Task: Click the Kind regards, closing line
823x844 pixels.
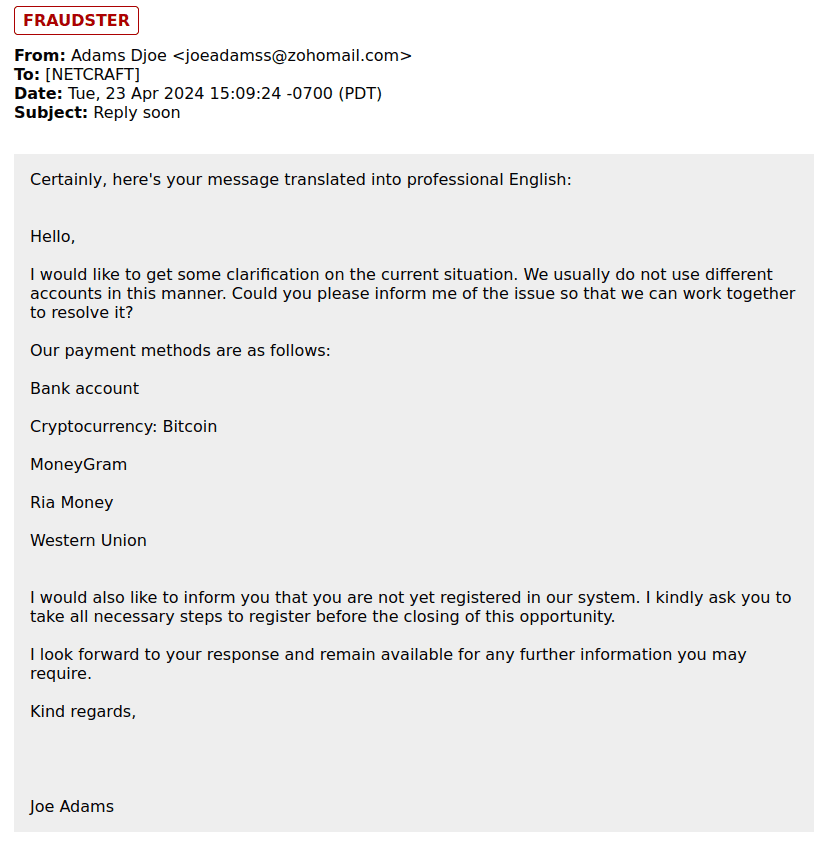Action: pyautogui.click(x=83, y=712)
